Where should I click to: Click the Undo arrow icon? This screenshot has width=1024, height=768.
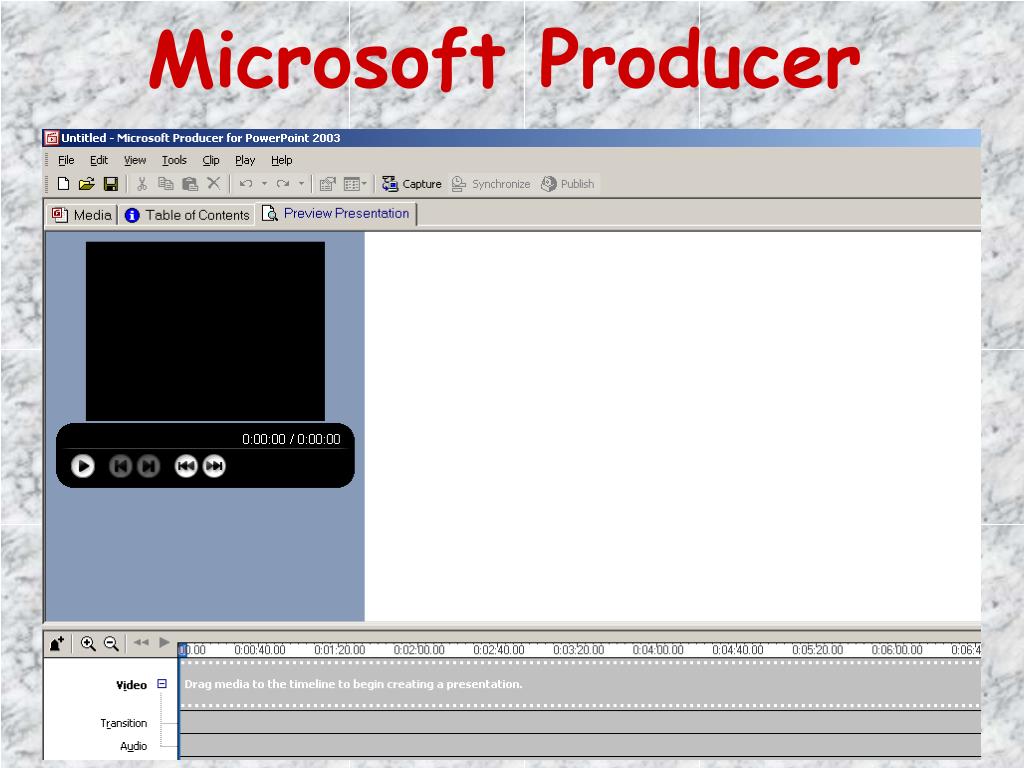pyautogui.click(x=246, y=184)
